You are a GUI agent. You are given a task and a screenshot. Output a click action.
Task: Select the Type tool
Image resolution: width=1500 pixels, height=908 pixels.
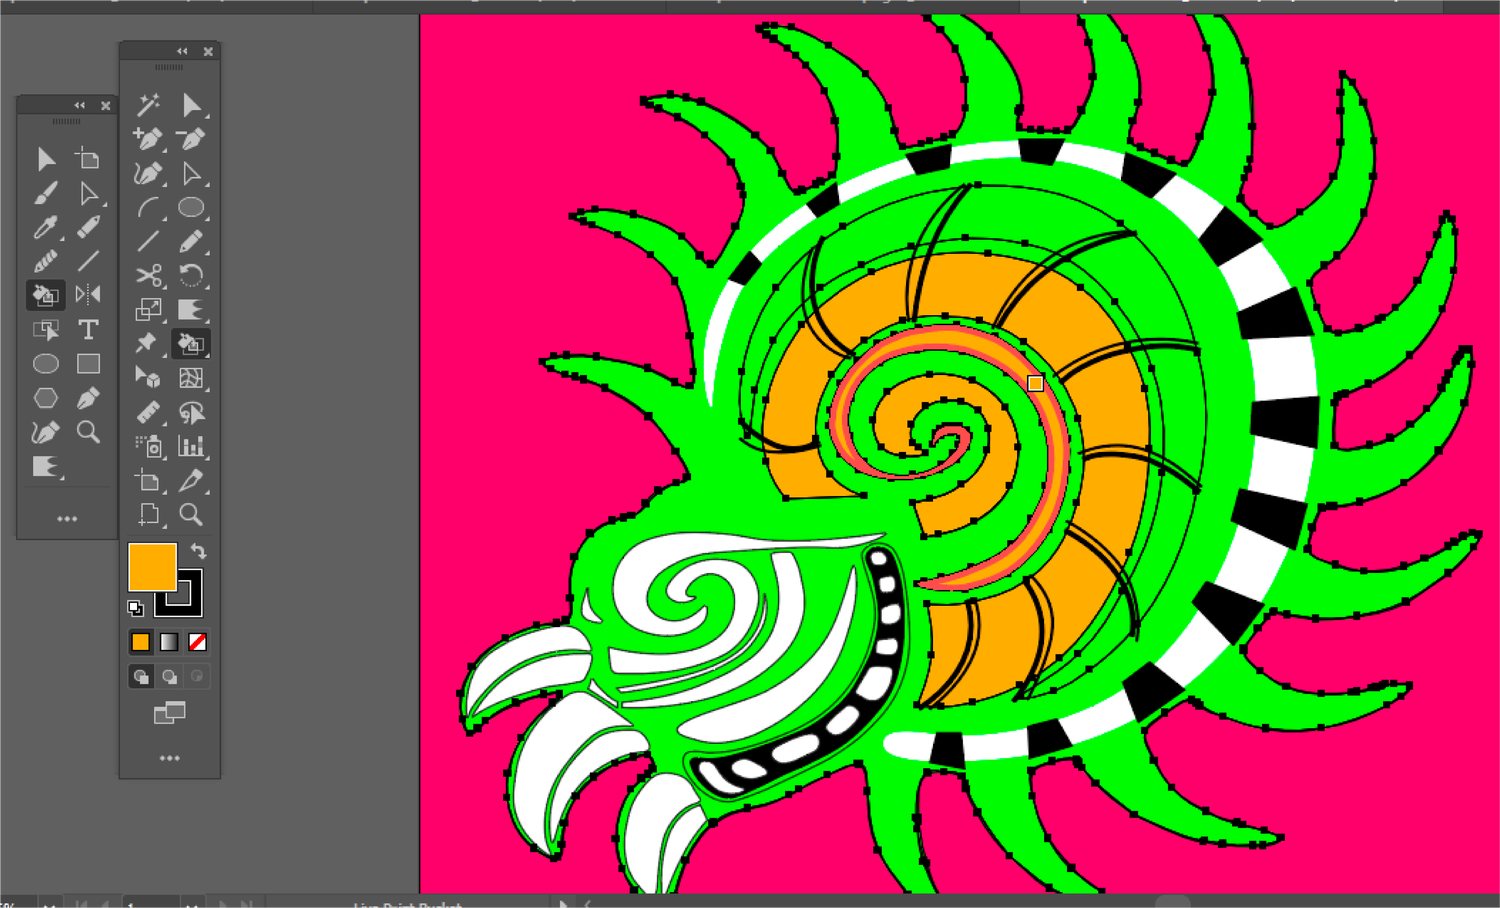tap(88, 329)
